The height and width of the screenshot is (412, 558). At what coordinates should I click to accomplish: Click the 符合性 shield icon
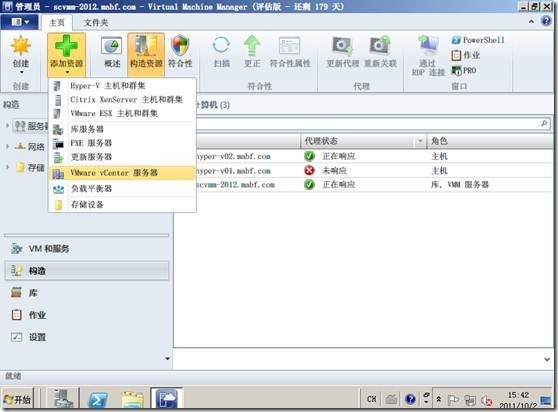[x=180, y=46]
